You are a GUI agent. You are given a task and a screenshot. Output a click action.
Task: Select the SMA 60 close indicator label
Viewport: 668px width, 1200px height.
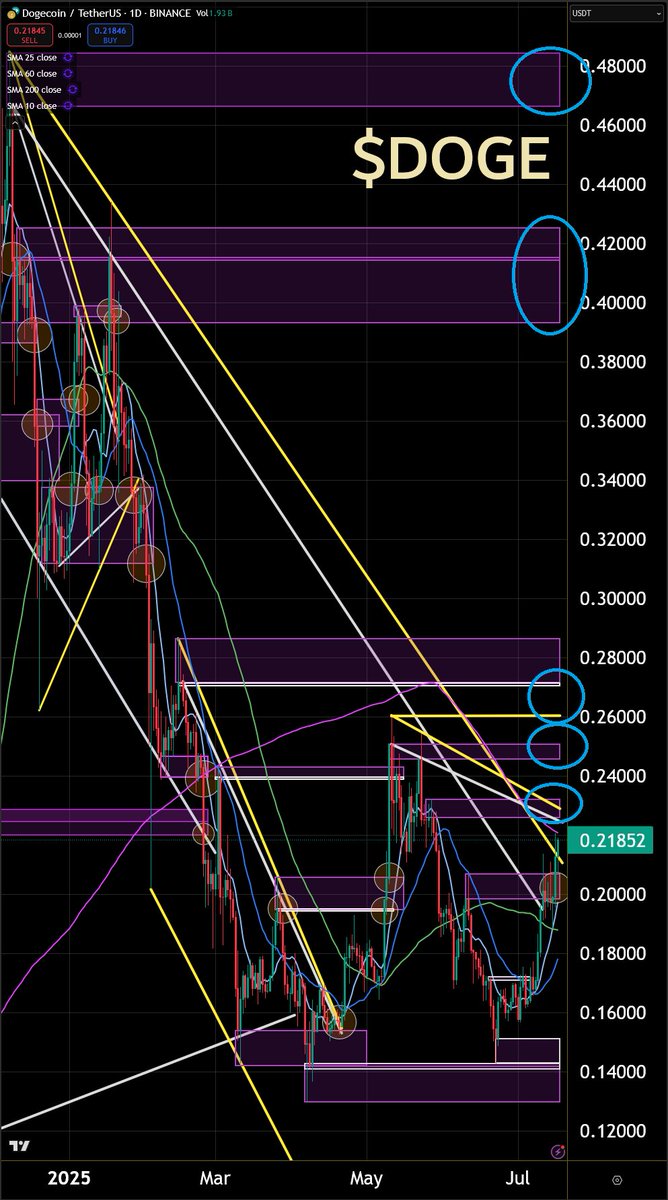point(32,73)
